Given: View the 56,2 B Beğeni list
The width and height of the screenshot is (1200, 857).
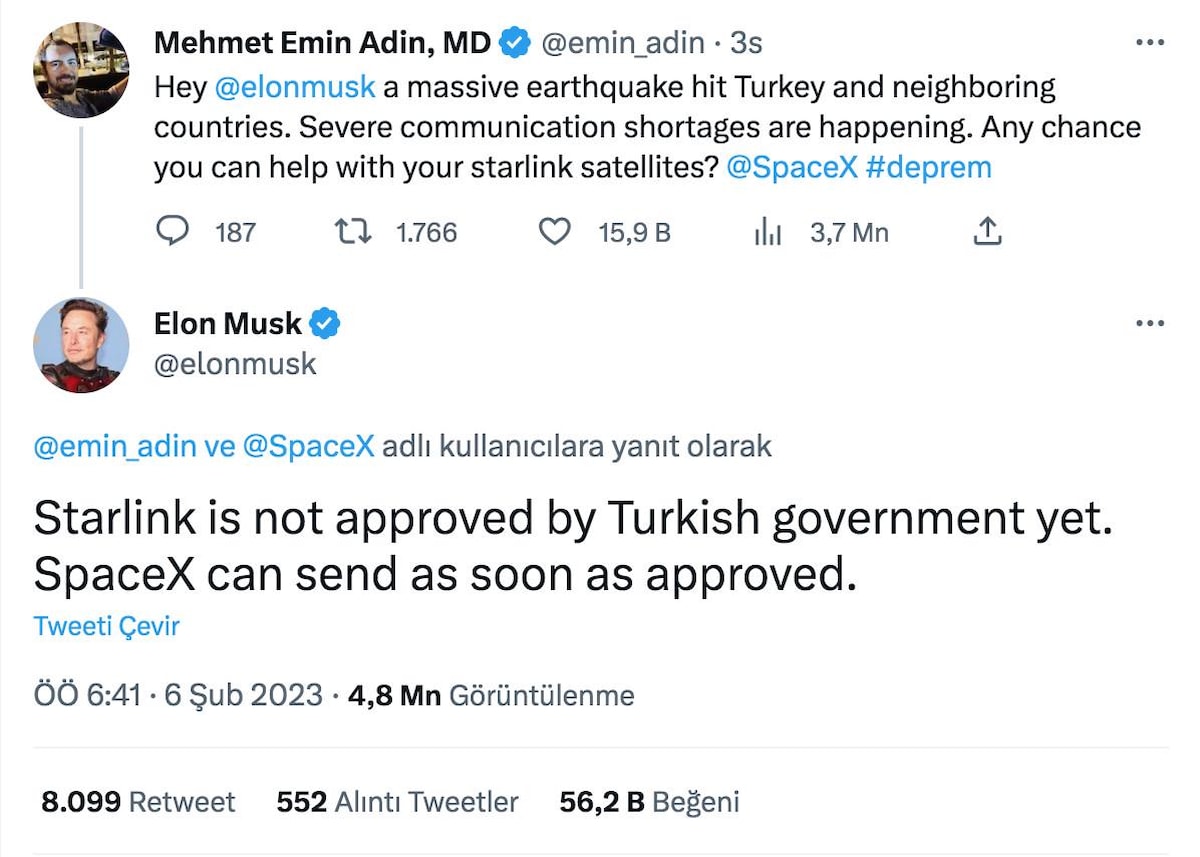Looking at the screenshot, I should tap(649, 801).
